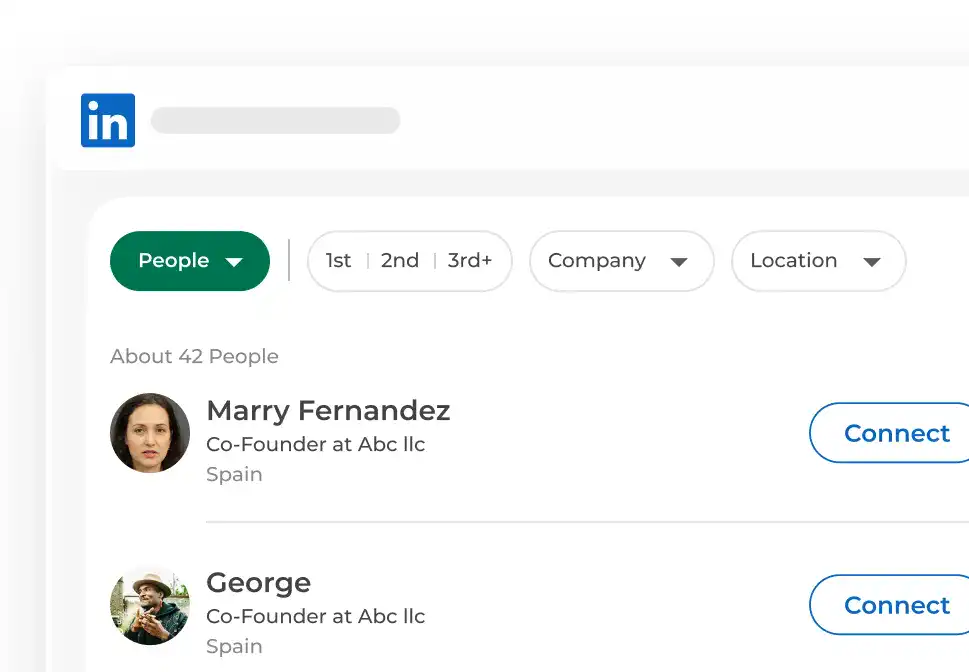Connect with Marry Fernandez

click(889, 433)
